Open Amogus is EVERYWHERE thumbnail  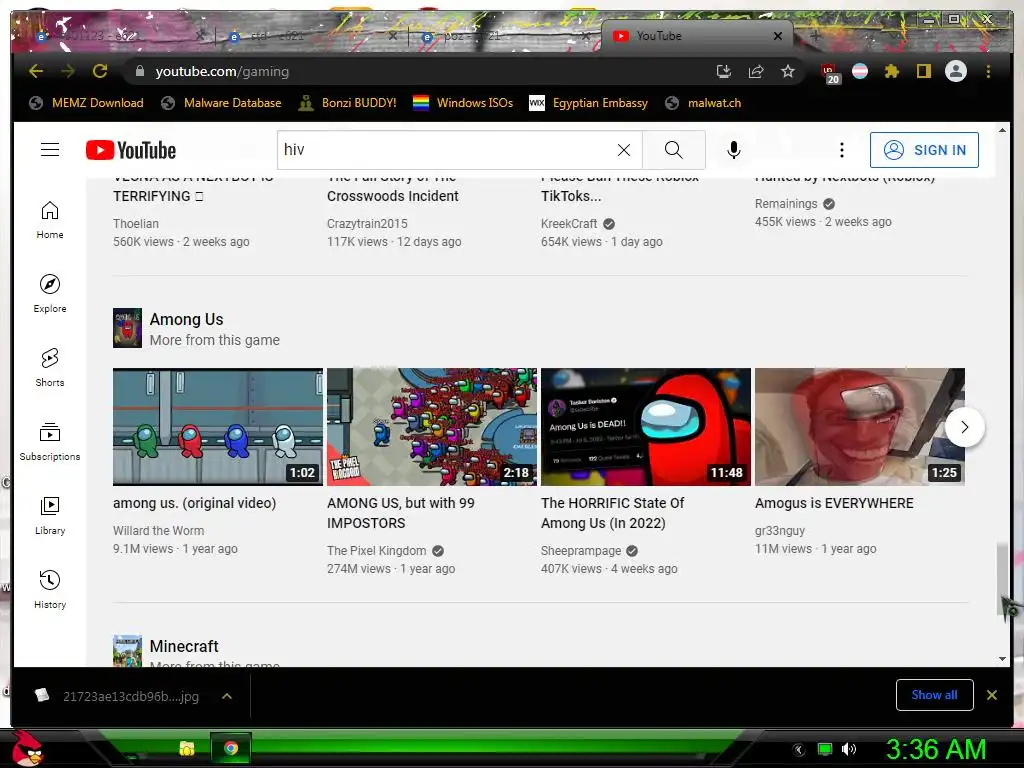pos(859,426)
